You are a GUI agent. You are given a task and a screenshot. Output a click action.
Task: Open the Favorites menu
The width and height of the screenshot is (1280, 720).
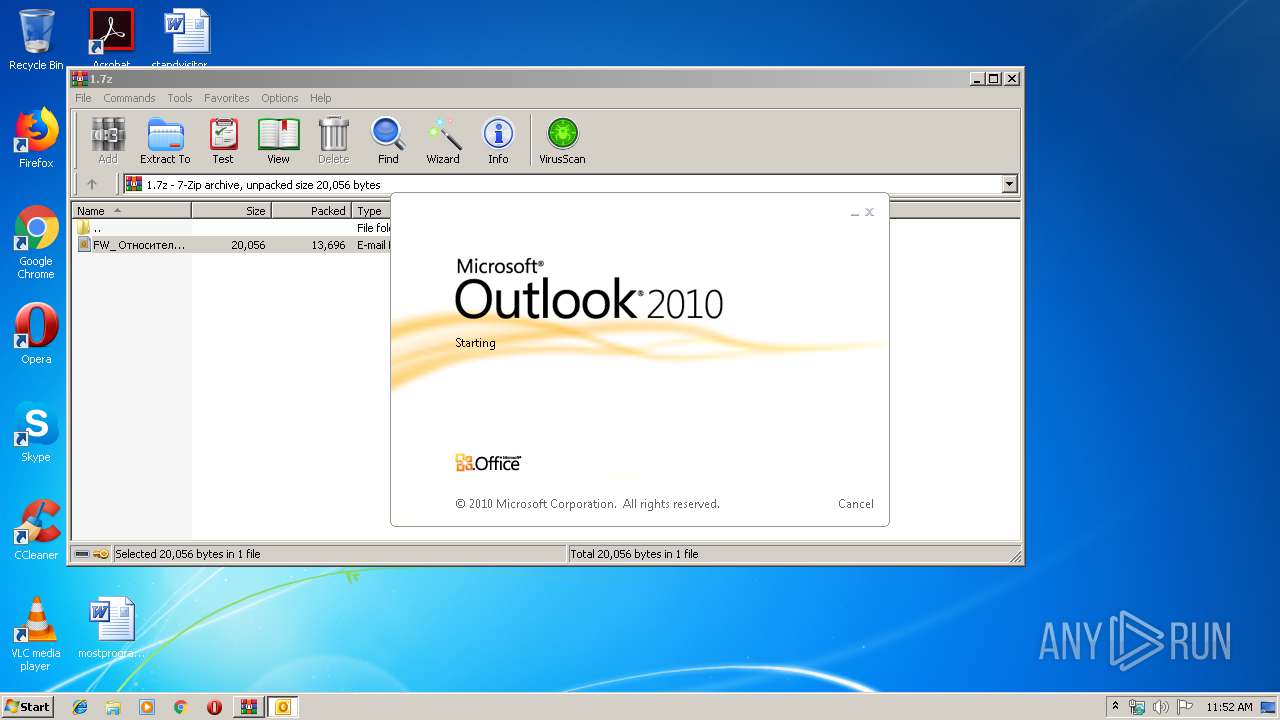227,98
